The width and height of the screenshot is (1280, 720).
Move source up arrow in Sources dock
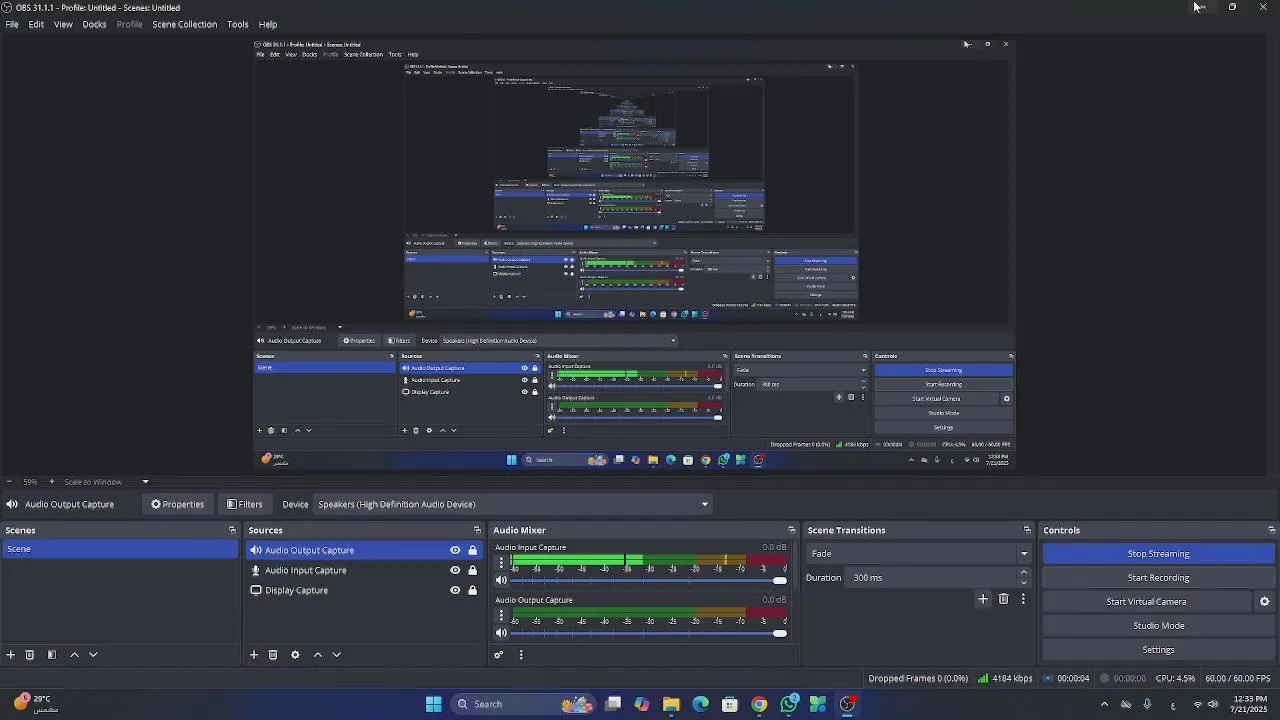click(318, 655)
